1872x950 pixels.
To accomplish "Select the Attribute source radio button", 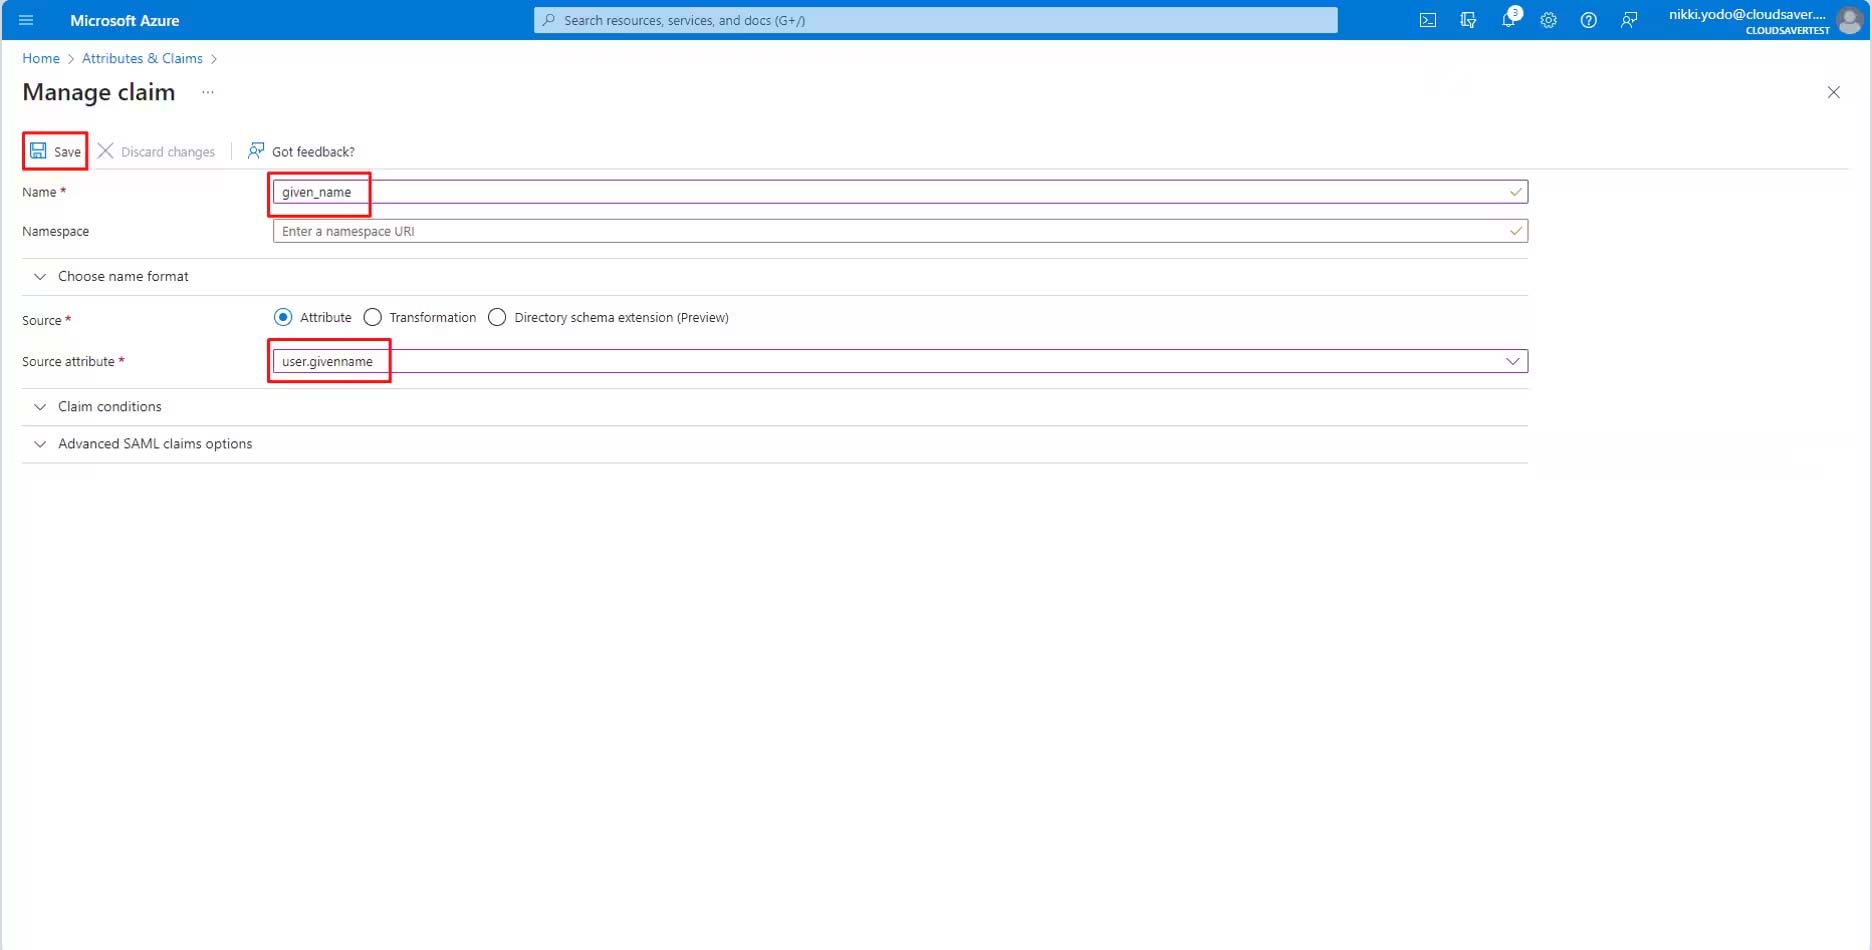I will tap(283, 317).
